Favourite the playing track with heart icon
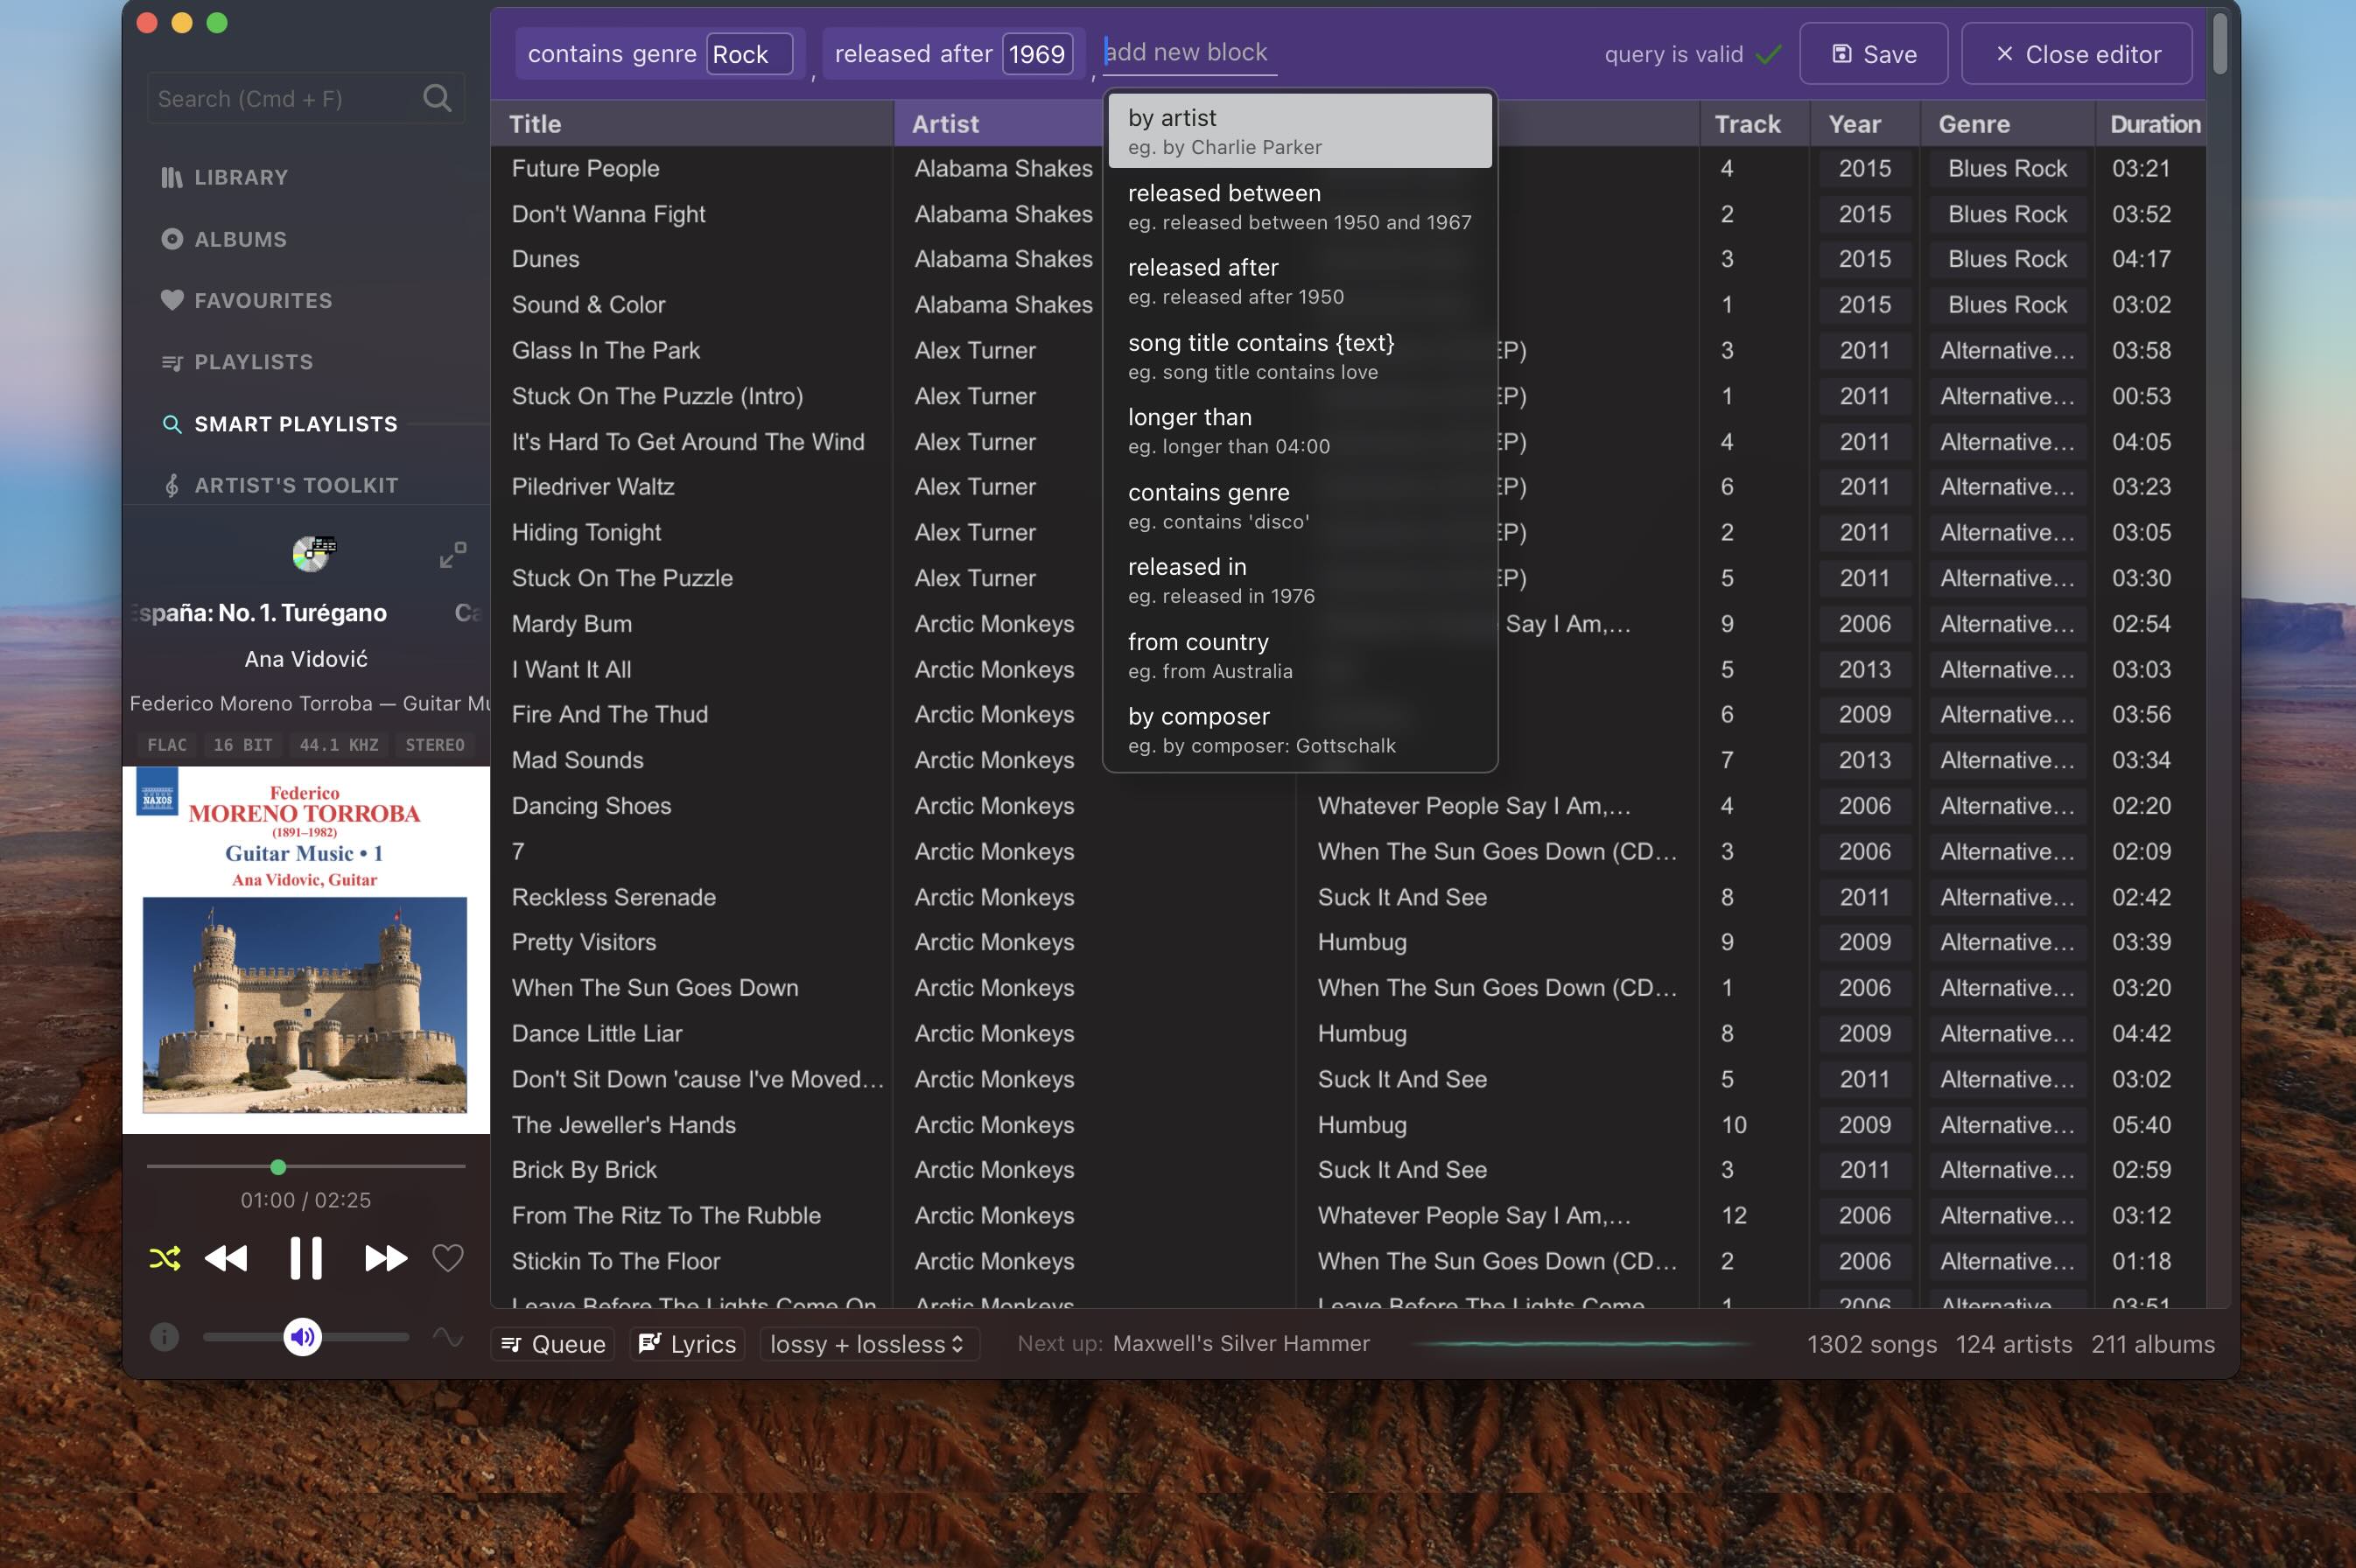The height and width of the screenshot is (1568, 2356). pos(447,1257)
